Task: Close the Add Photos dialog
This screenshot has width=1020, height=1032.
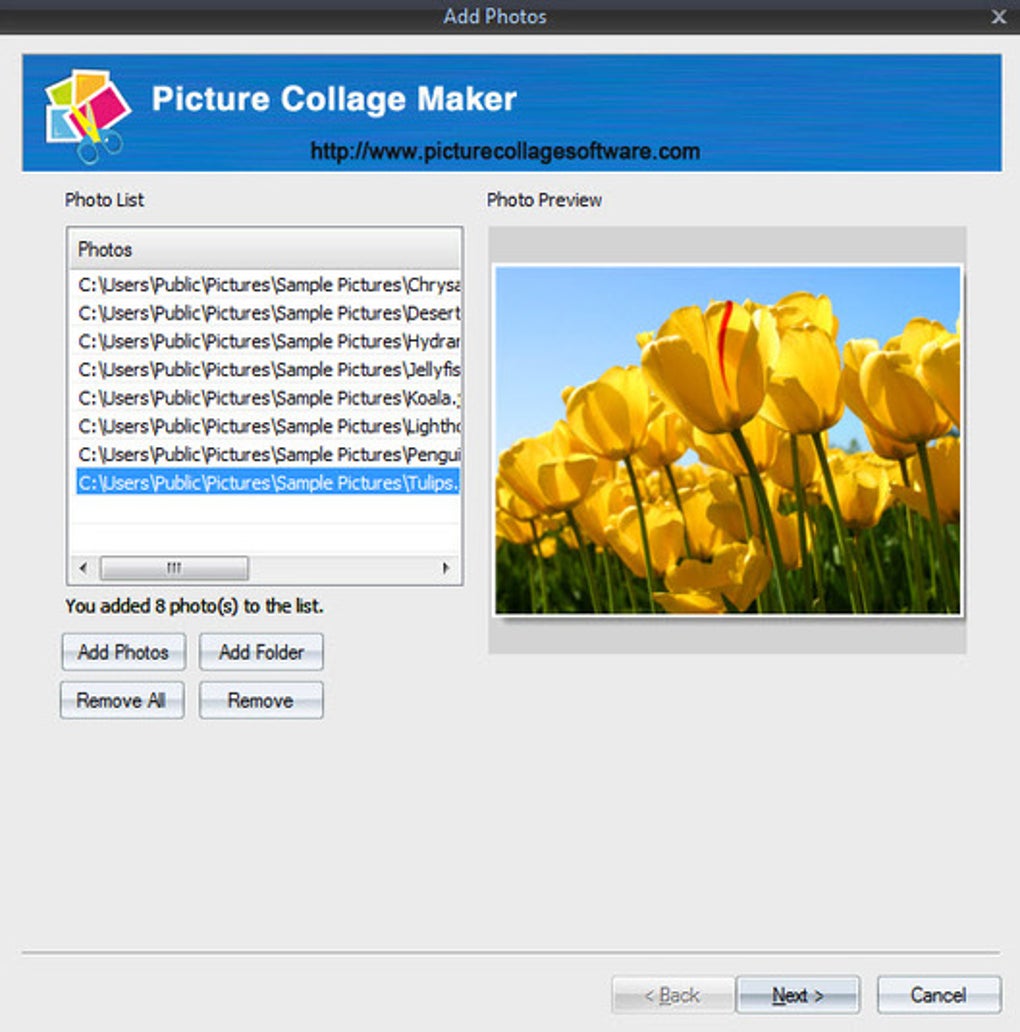Action: pos(998,17)
